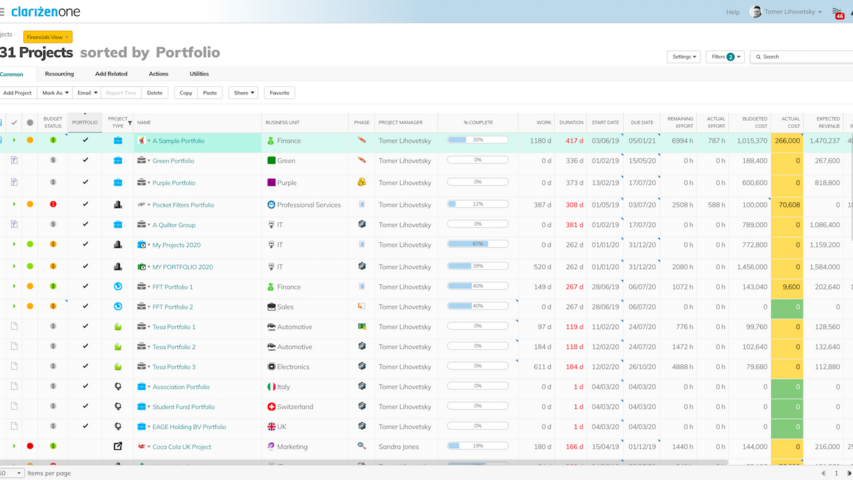
Task: Click the Add Project button
Action: coord(17,93)
